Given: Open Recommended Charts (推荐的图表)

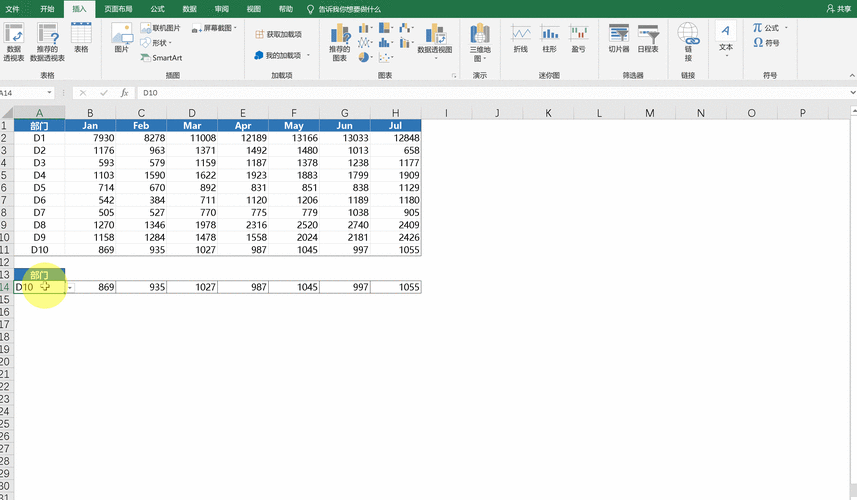Looking at the screenshot, I should click(x=339, y=42).
